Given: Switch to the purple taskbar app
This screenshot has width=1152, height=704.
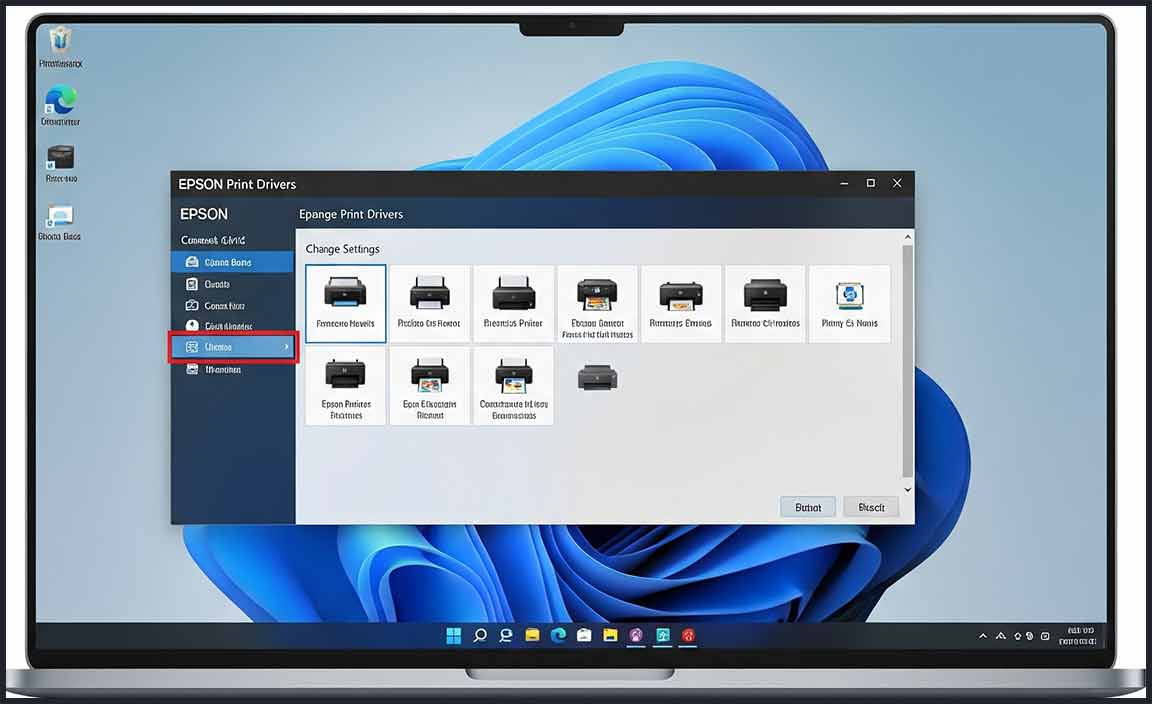Looking at the screenshot, I should pyautogui.click(x=636, y=636).
